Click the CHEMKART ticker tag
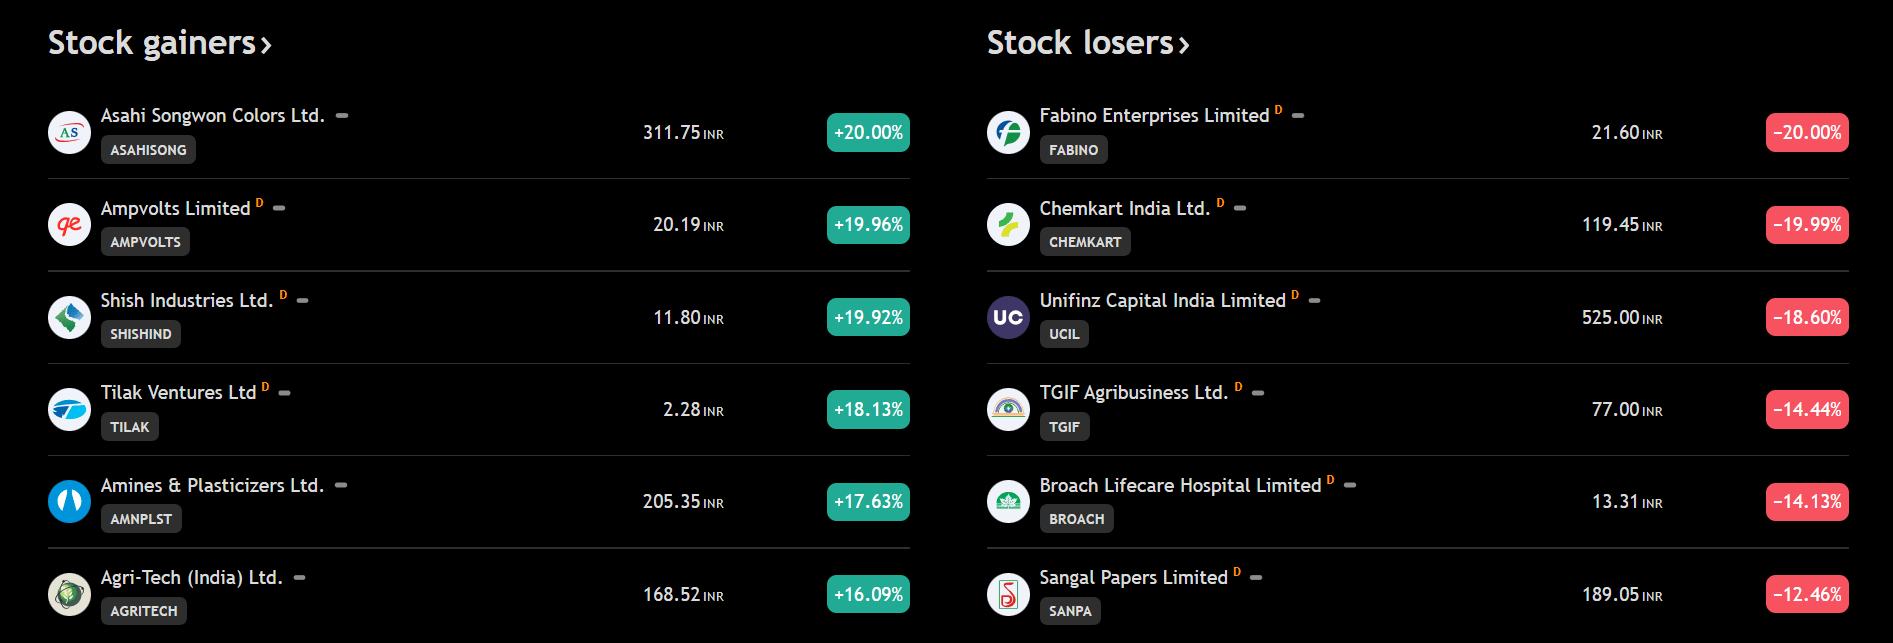The width and height of the screenshot is (1893, 643). [1084, 242]
